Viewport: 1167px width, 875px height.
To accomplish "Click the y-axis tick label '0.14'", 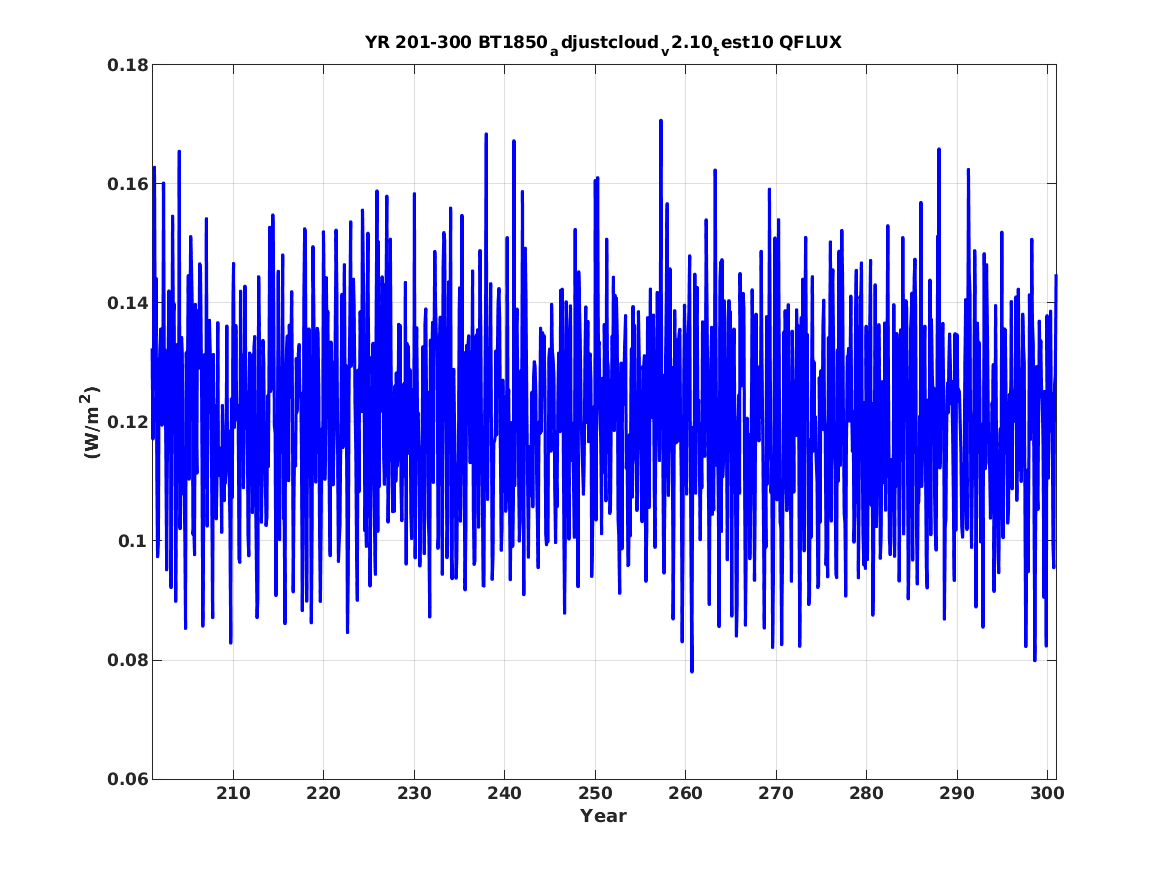I will (x=127, y=303).
